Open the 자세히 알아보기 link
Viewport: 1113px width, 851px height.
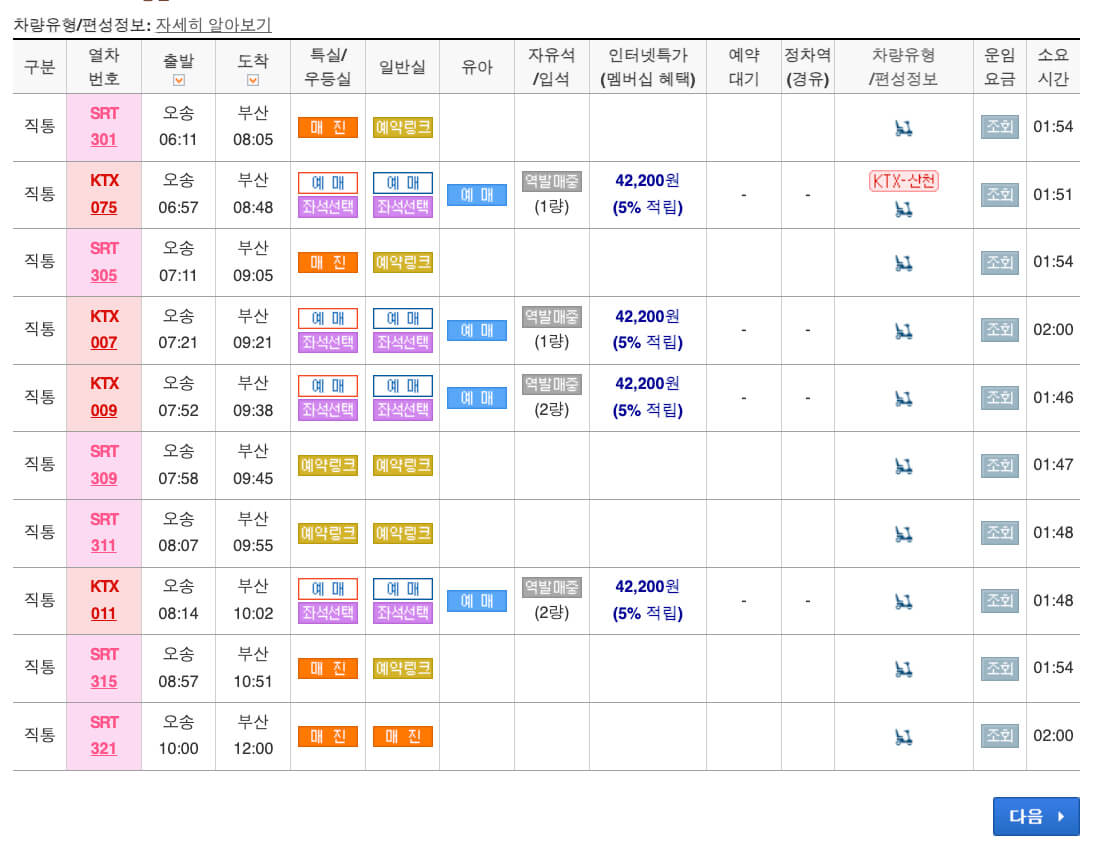pyautogui.click(x=213, y=25)
